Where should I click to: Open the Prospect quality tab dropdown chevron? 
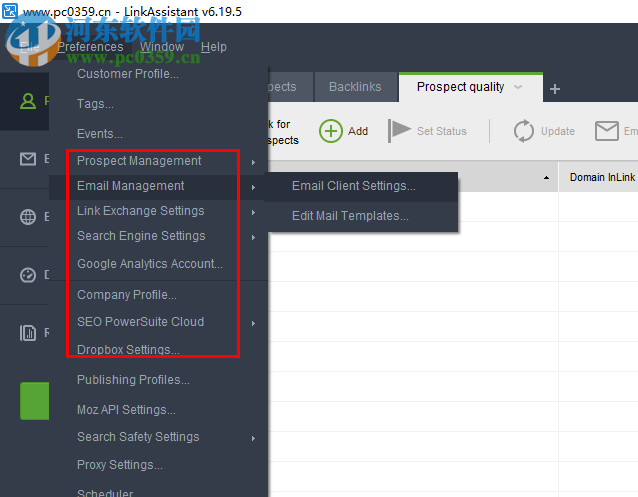tap(518, 87)
